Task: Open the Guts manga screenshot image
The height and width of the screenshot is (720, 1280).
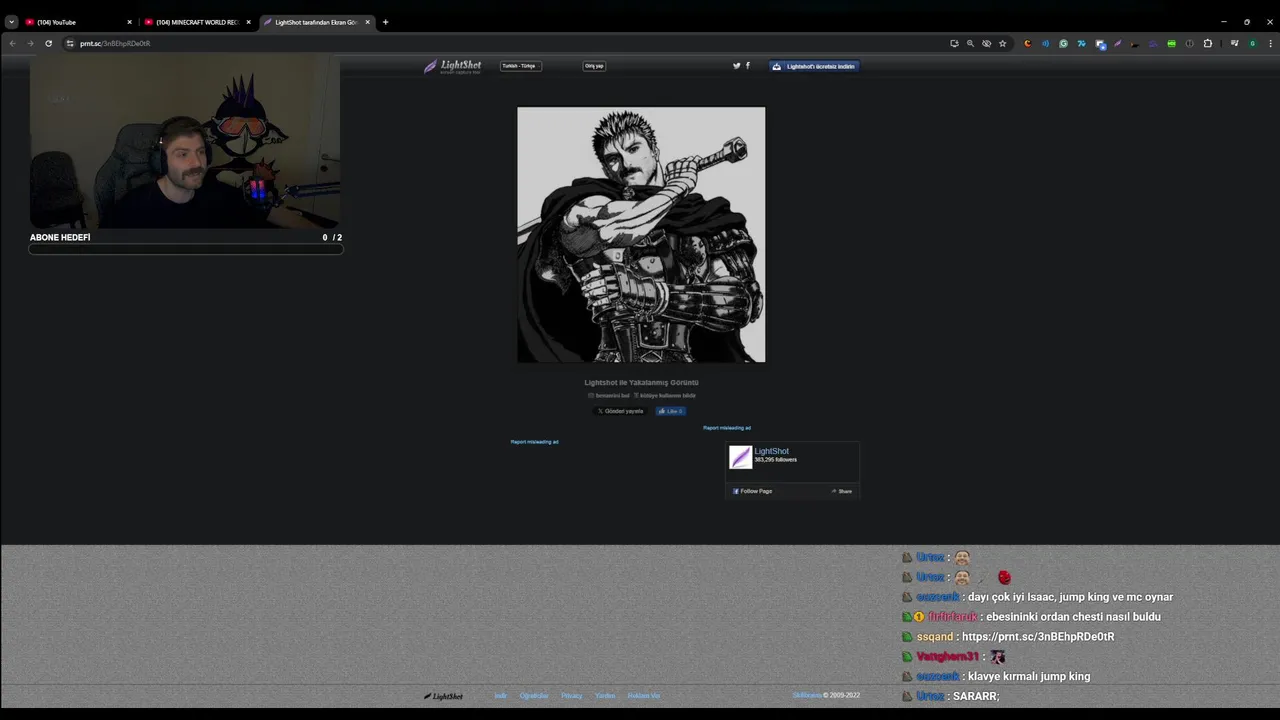Action: point(641,235)
